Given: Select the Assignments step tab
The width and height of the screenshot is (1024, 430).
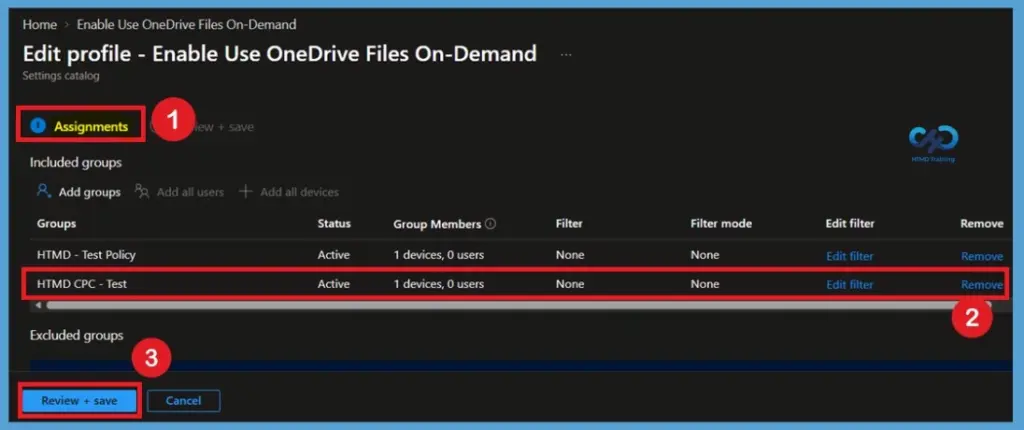Looking at the screenshot, I should pos(91,127).
